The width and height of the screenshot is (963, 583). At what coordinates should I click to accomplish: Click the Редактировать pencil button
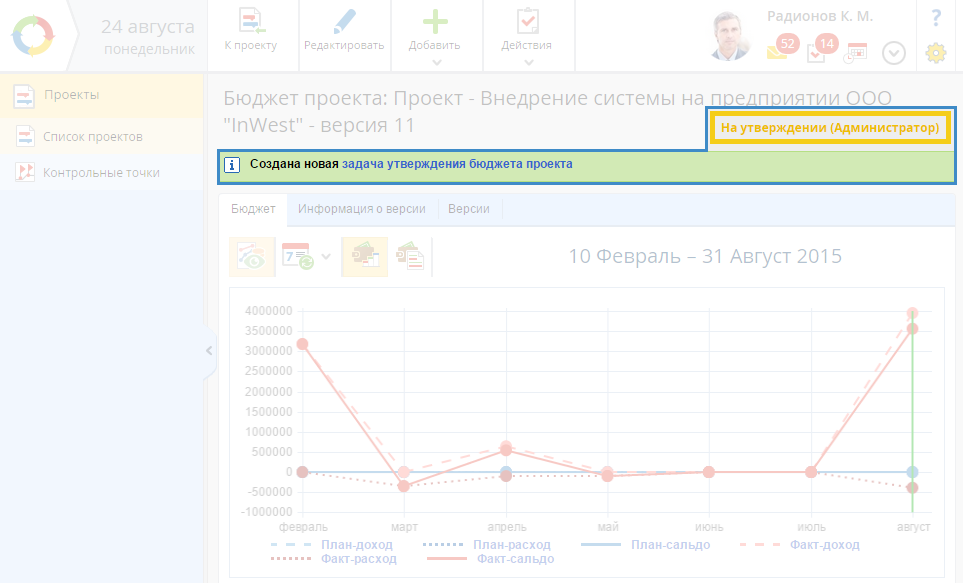click(x=344, y=29)
